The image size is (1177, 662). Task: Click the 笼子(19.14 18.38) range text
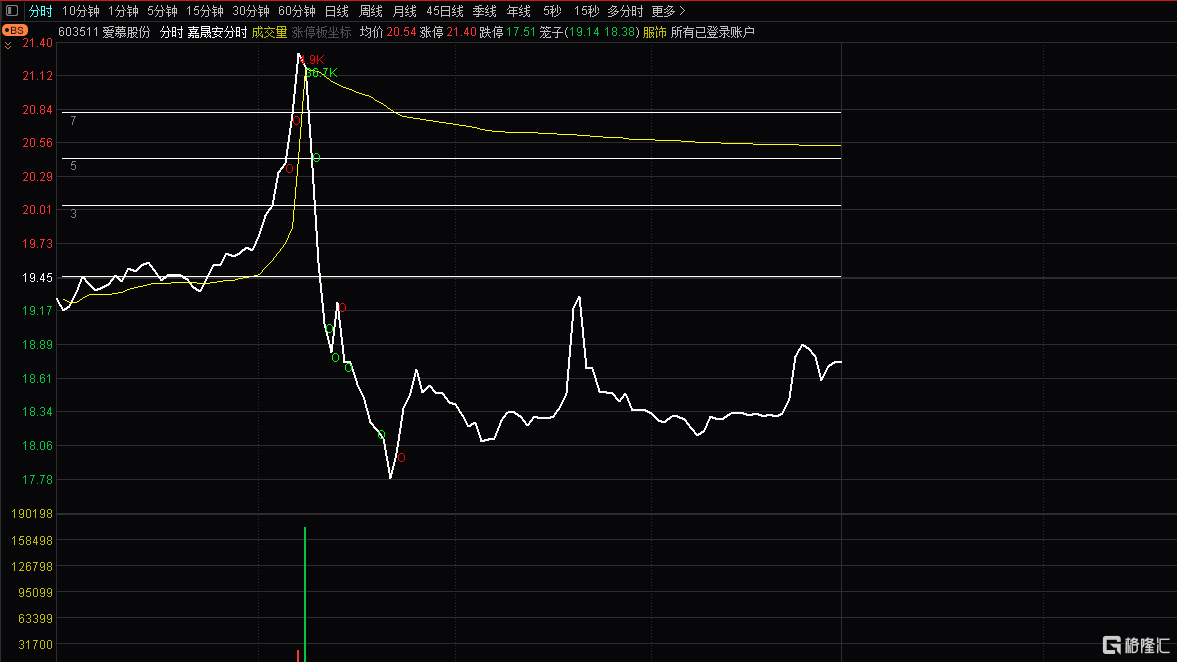(589, 32)
